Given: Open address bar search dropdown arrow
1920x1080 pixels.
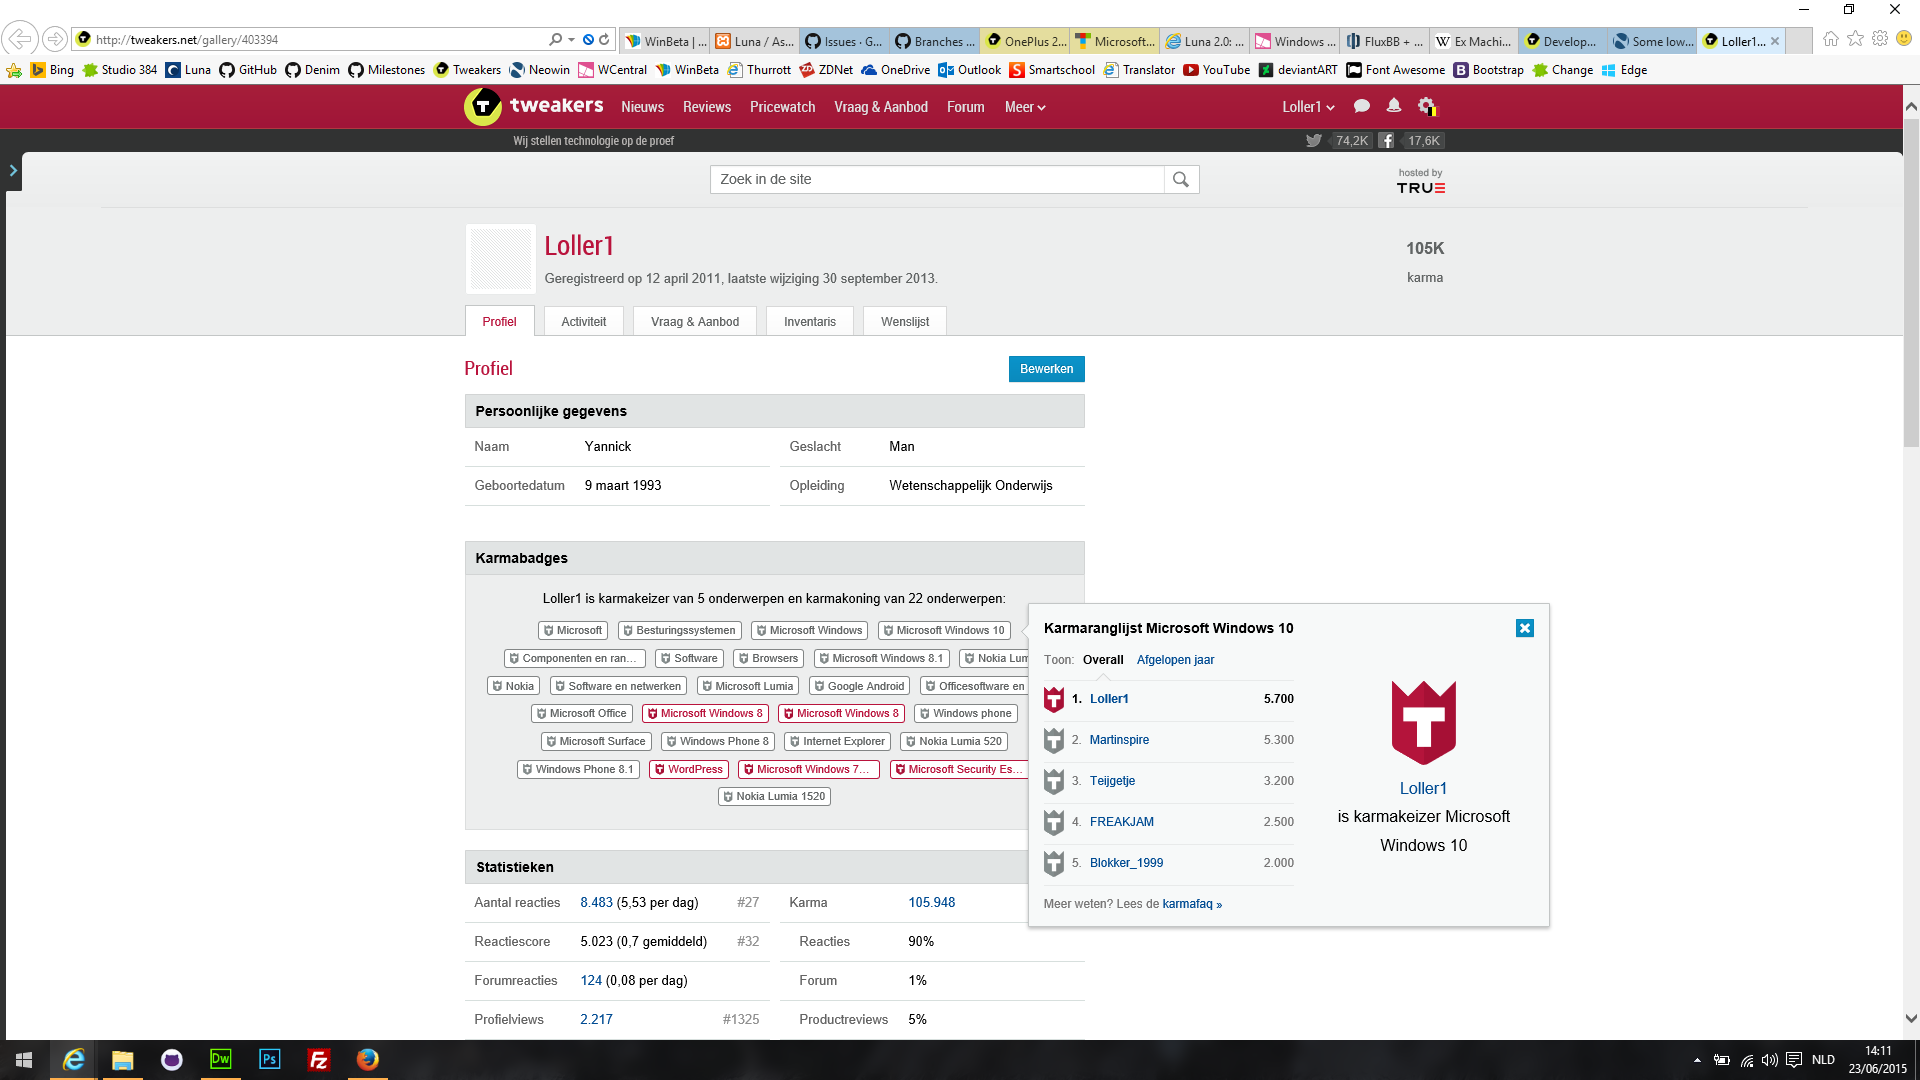Looking at the screenshot, I should pyautogui.click(x=571, y=40).
